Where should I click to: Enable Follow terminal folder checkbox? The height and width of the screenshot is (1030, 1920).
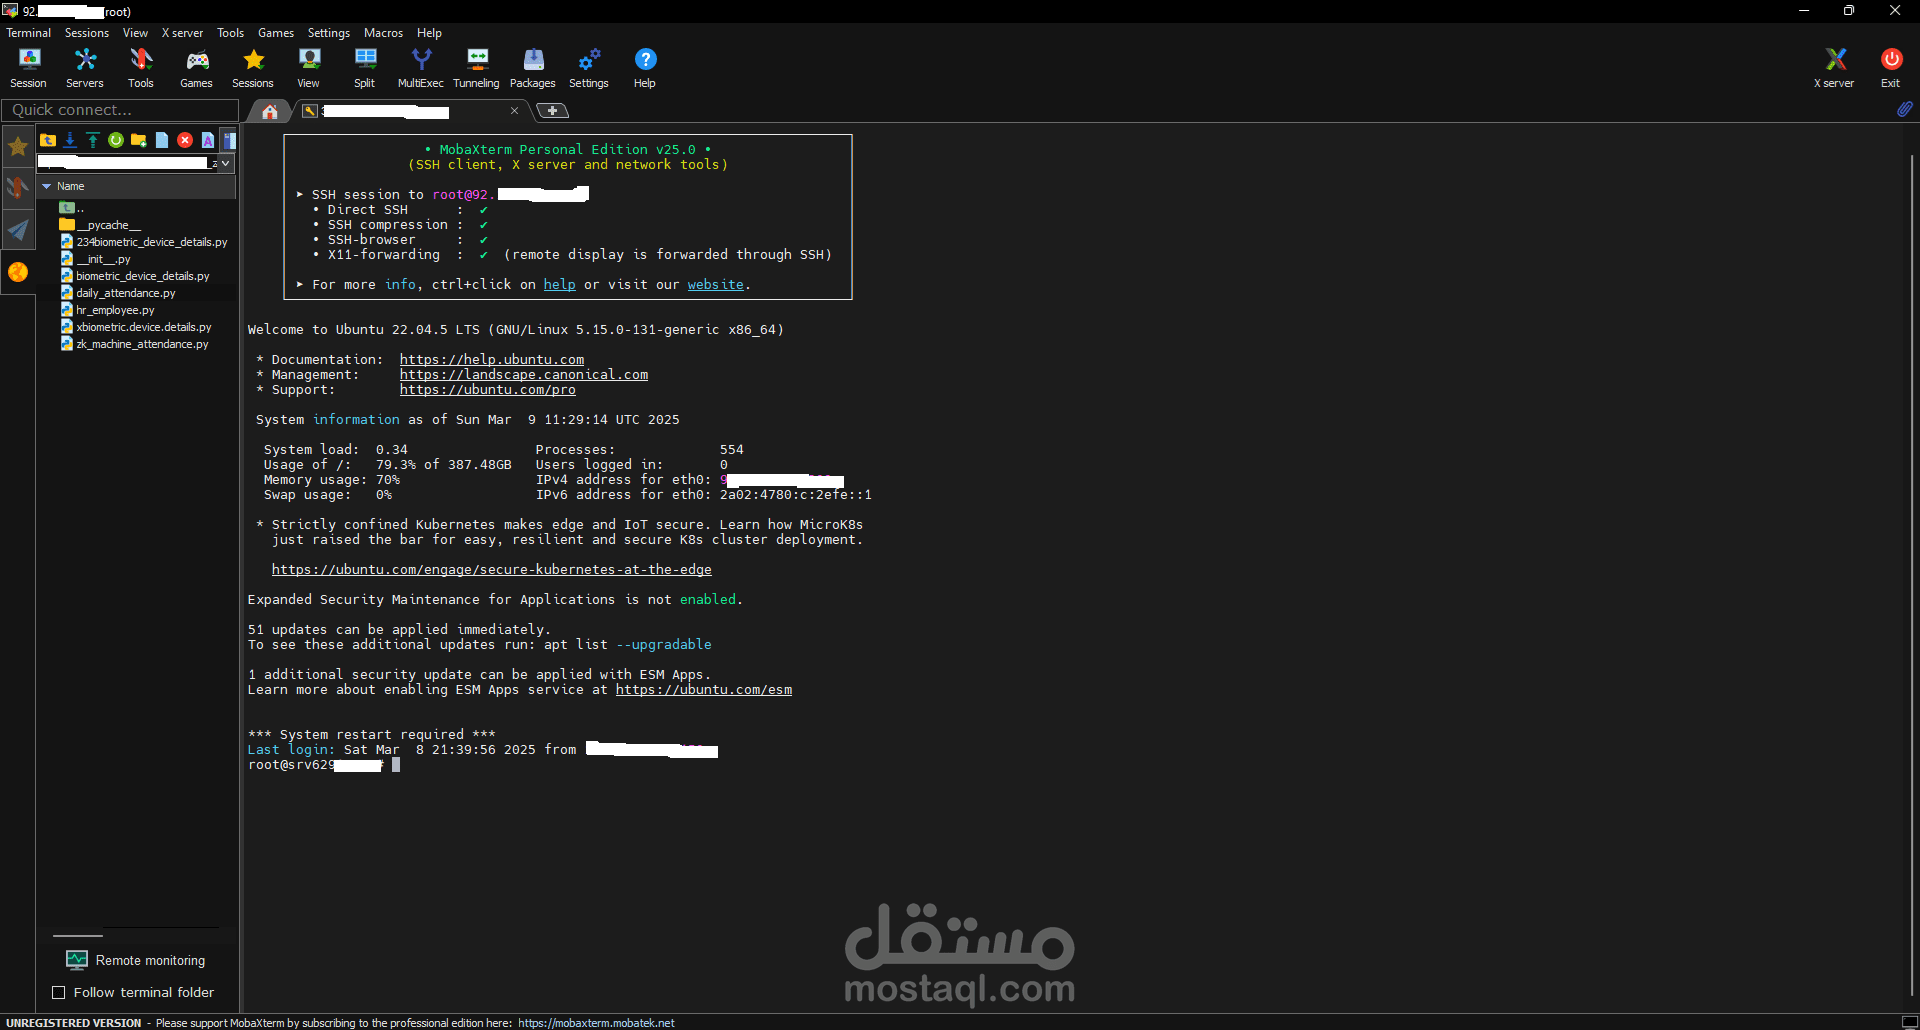point(58,993)
